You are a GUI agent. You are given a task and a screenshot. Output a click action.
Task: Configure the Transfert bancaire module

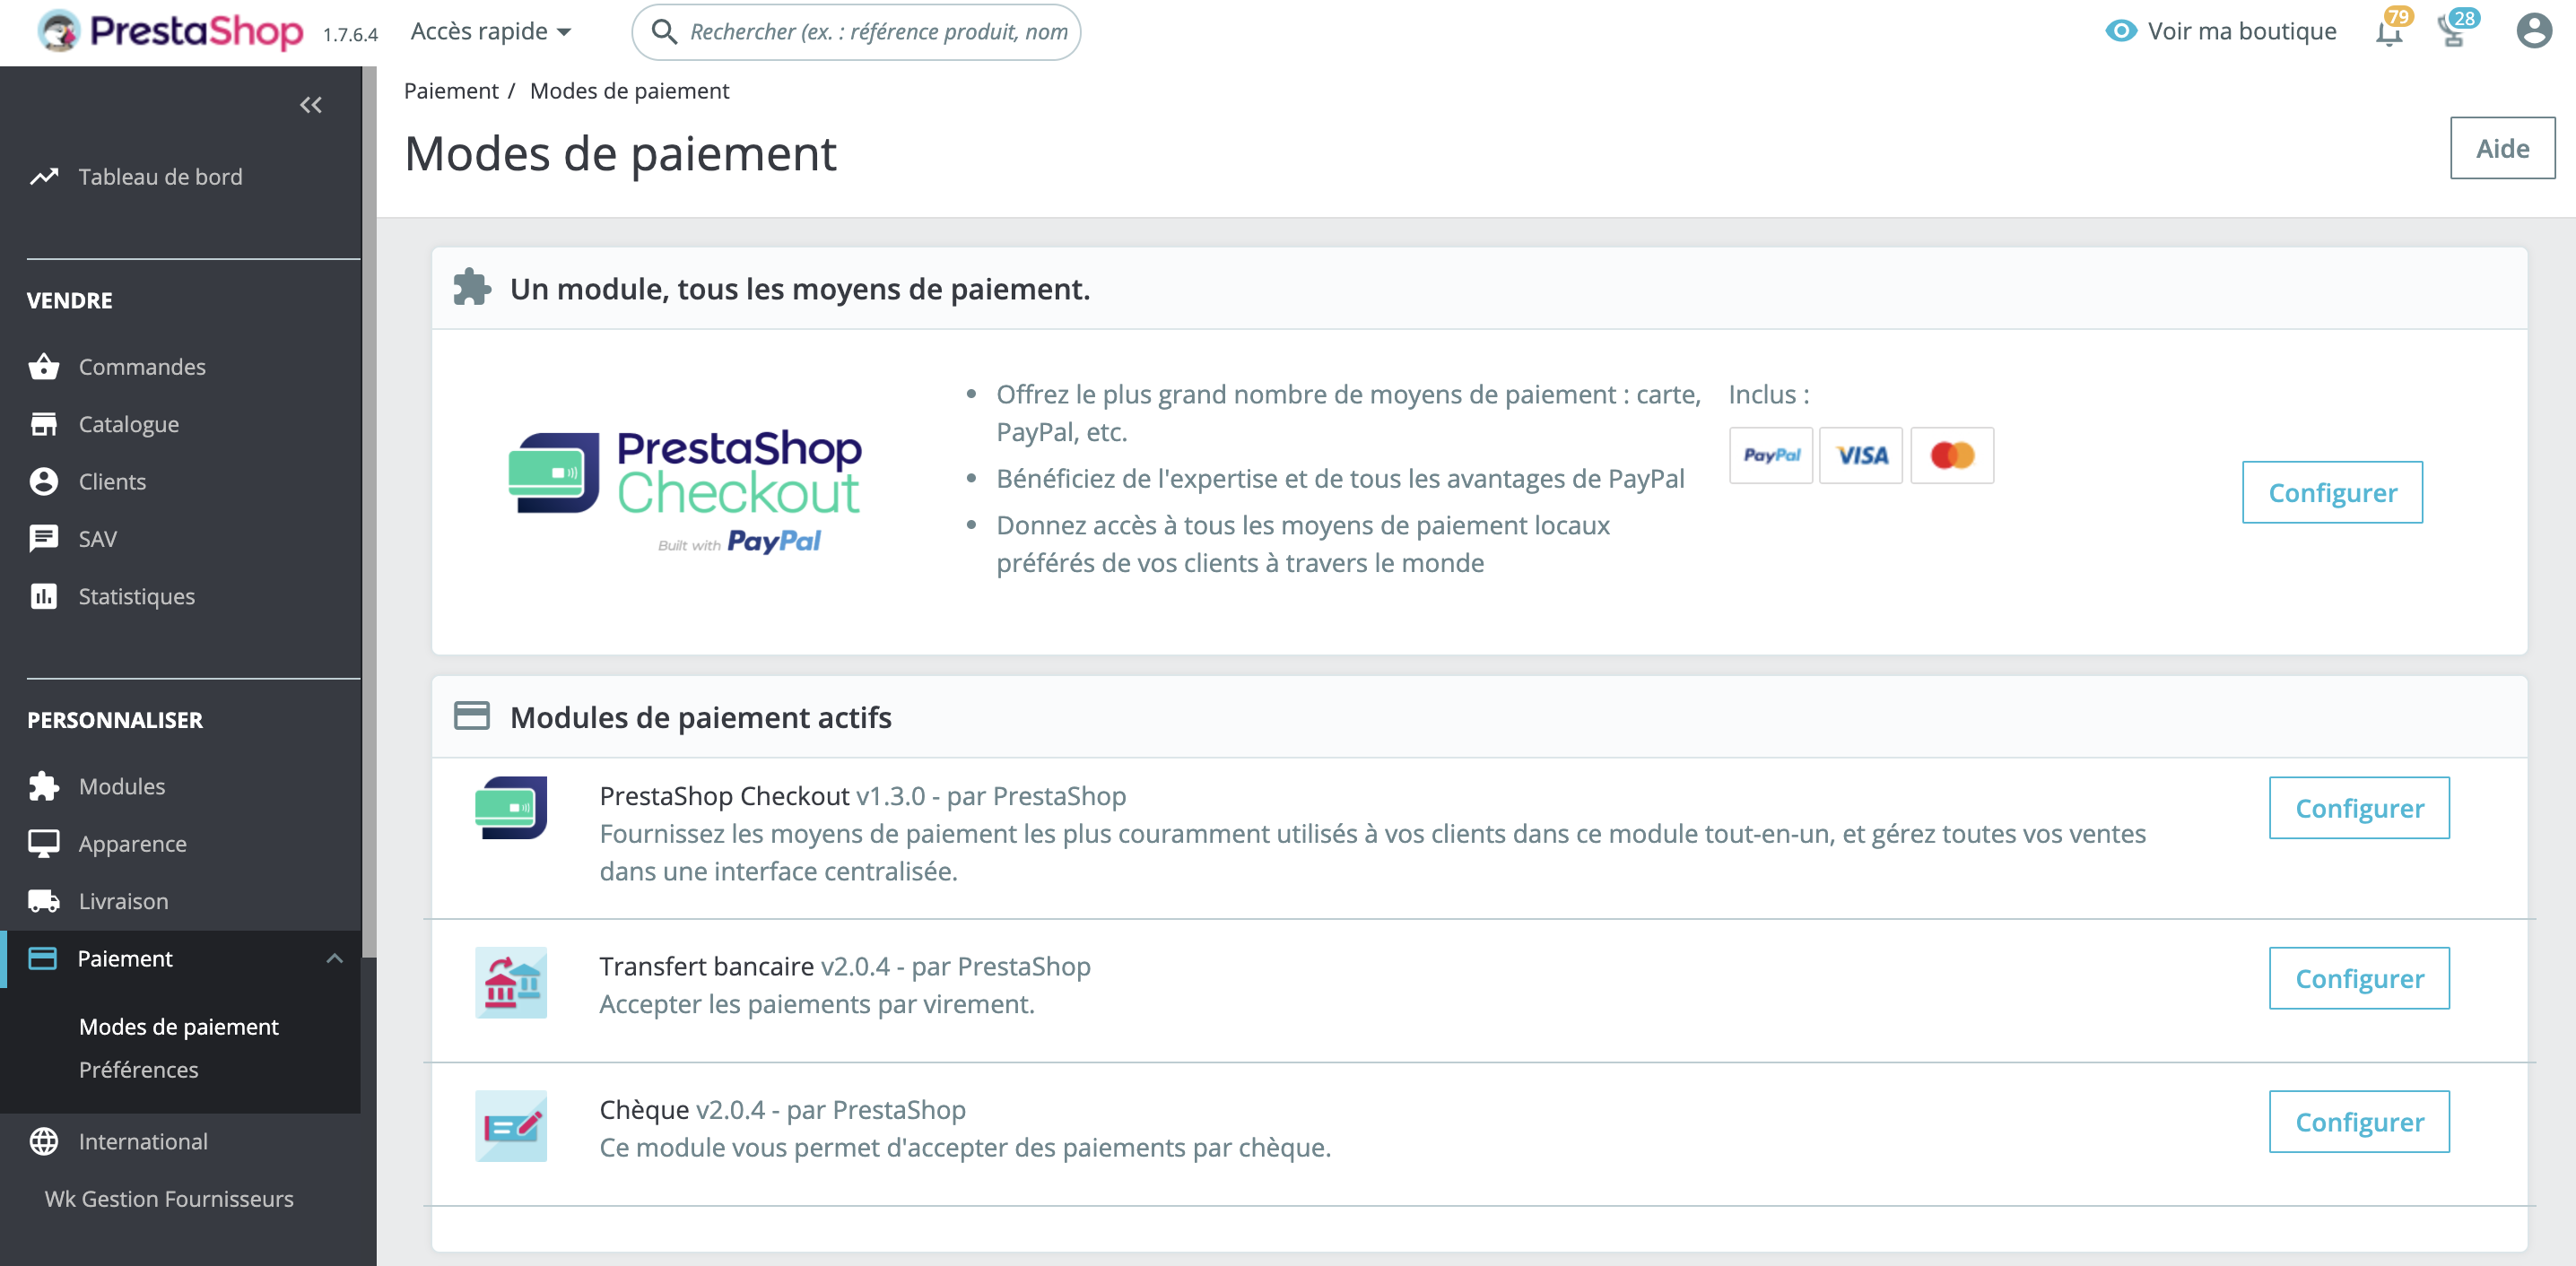[x=2359, y=978]
